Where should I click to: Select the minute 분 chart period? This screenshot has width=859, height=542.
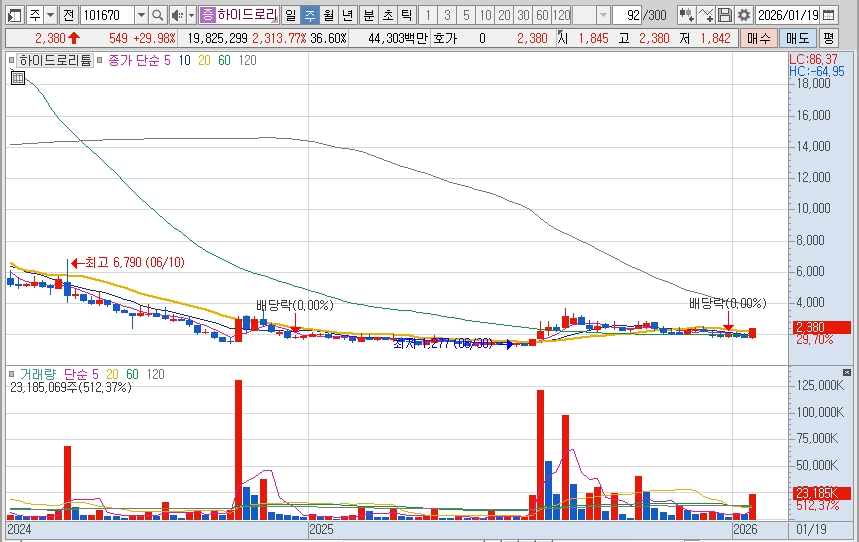[369, 15]
